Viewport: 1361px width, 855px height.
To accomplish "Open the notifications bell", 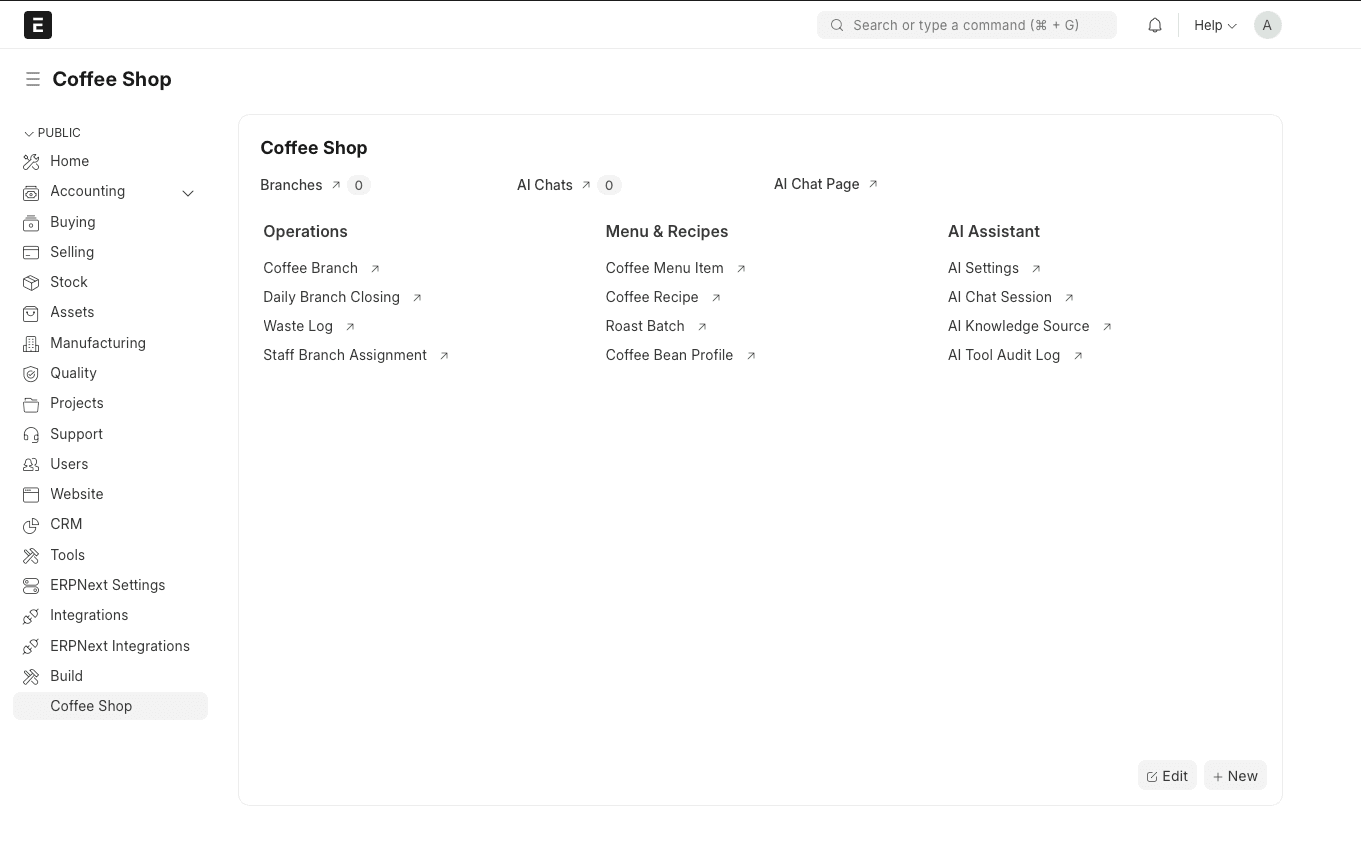I will click(x=1155, y=25).
